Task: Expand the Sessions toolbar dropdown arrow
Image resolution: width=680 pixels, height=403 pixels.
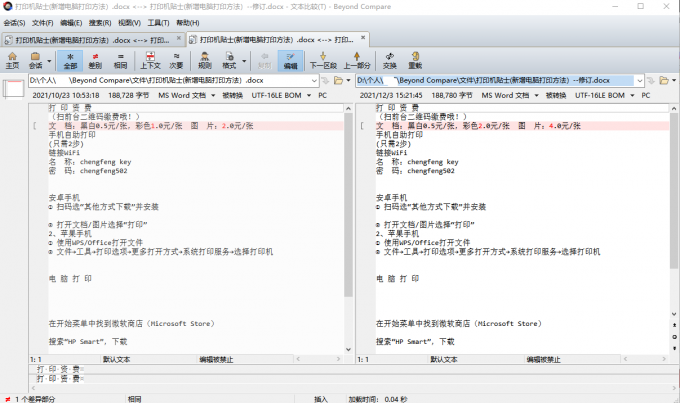Action: coord(49,60)
